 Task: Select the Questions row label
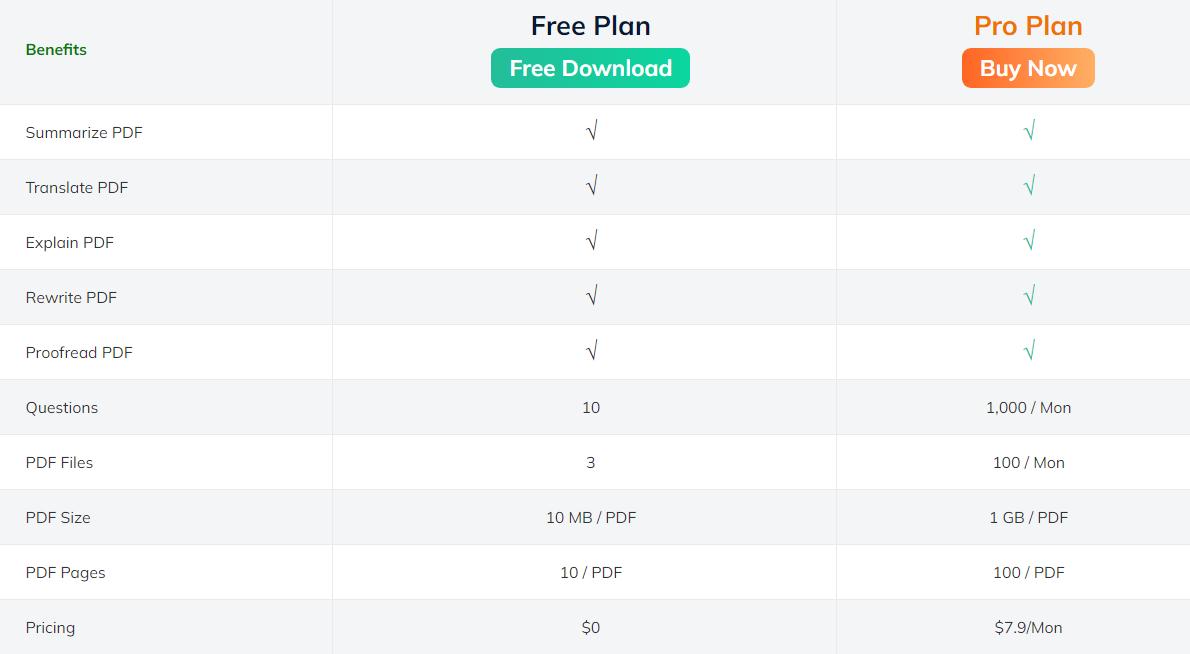62,407
